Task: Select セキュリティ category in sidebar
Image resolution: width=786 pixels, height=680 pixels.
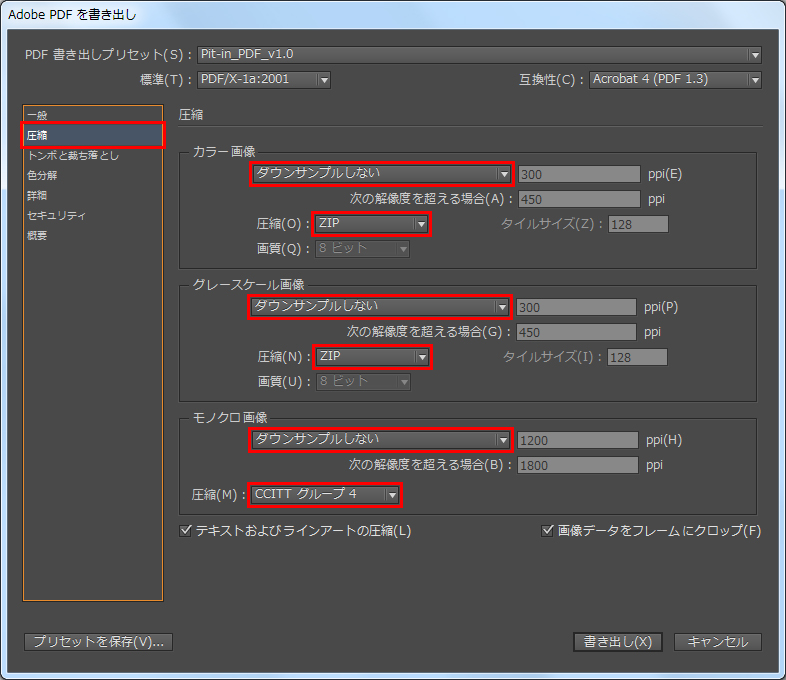Action: (56, 215)
